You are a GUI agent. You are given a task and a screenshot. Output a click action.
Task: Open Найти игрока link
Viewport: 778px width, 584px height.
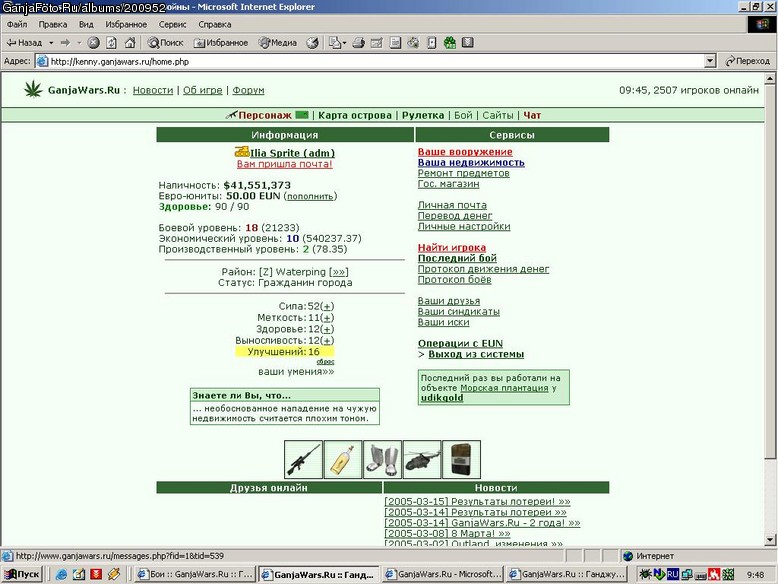[x=452, y=248]
